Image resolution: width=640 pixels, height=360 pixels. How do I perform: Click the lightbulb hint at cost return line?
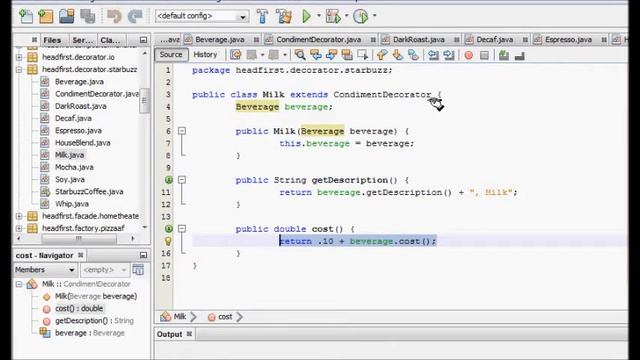(x=168, y=241)
